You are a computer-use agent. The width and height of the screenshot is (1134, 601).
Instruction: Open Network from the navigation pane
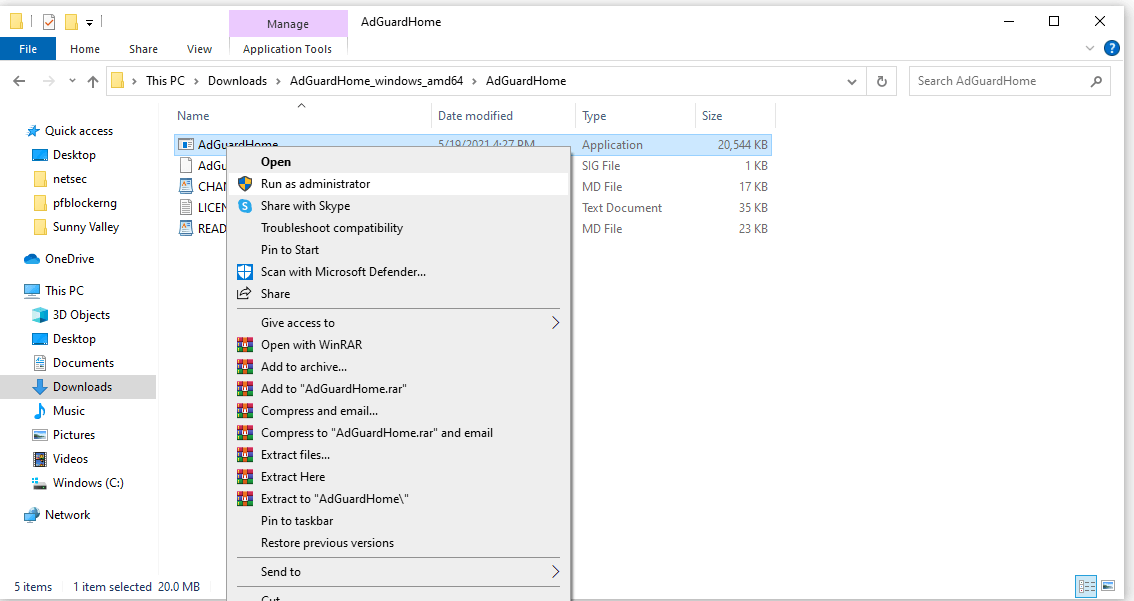point(66,514)
